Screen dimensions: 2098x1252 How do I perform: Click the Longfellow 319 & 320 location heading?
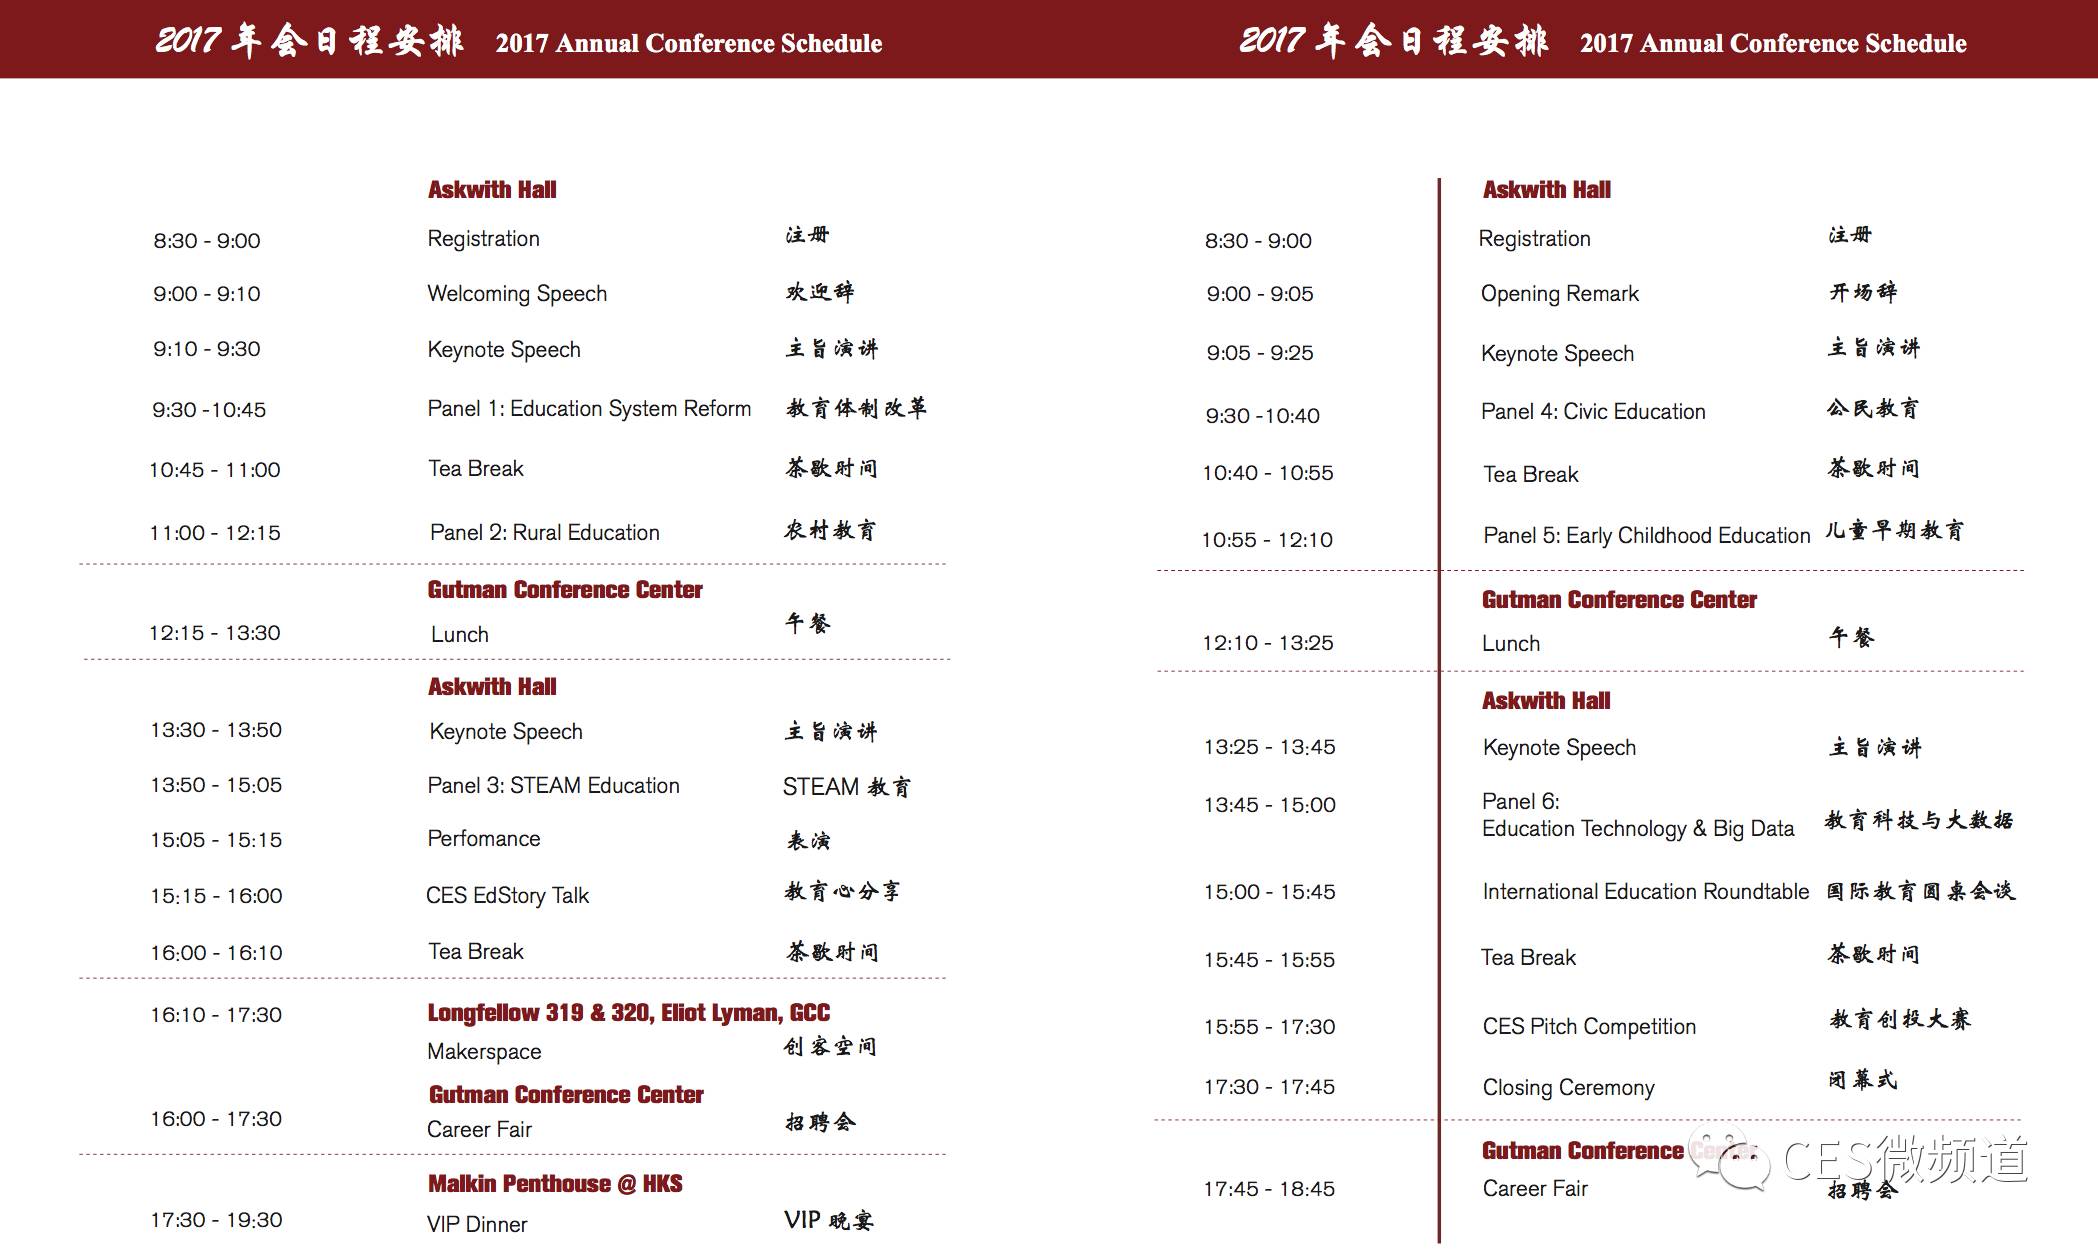click(628, 1013)
